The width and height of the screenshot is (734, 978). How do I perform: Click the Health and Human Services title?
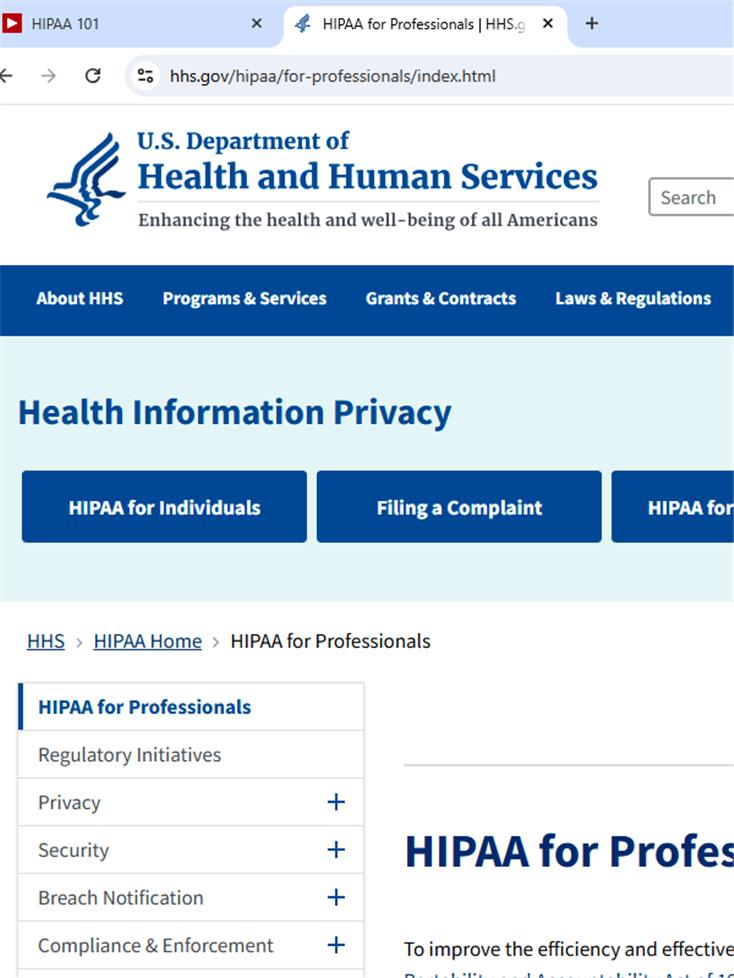(367, 176)
